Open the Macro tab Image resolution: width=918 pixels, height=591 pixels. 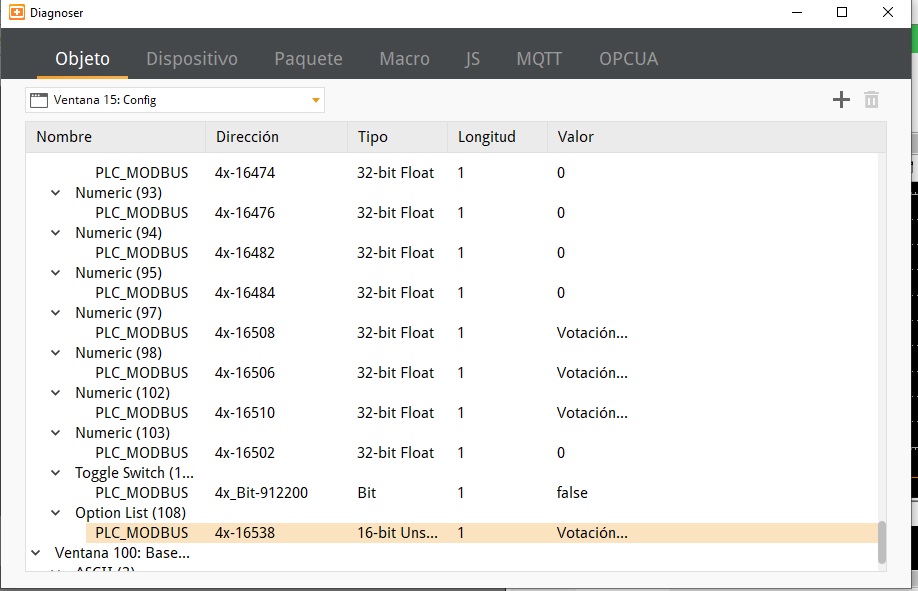coord(405,59)
